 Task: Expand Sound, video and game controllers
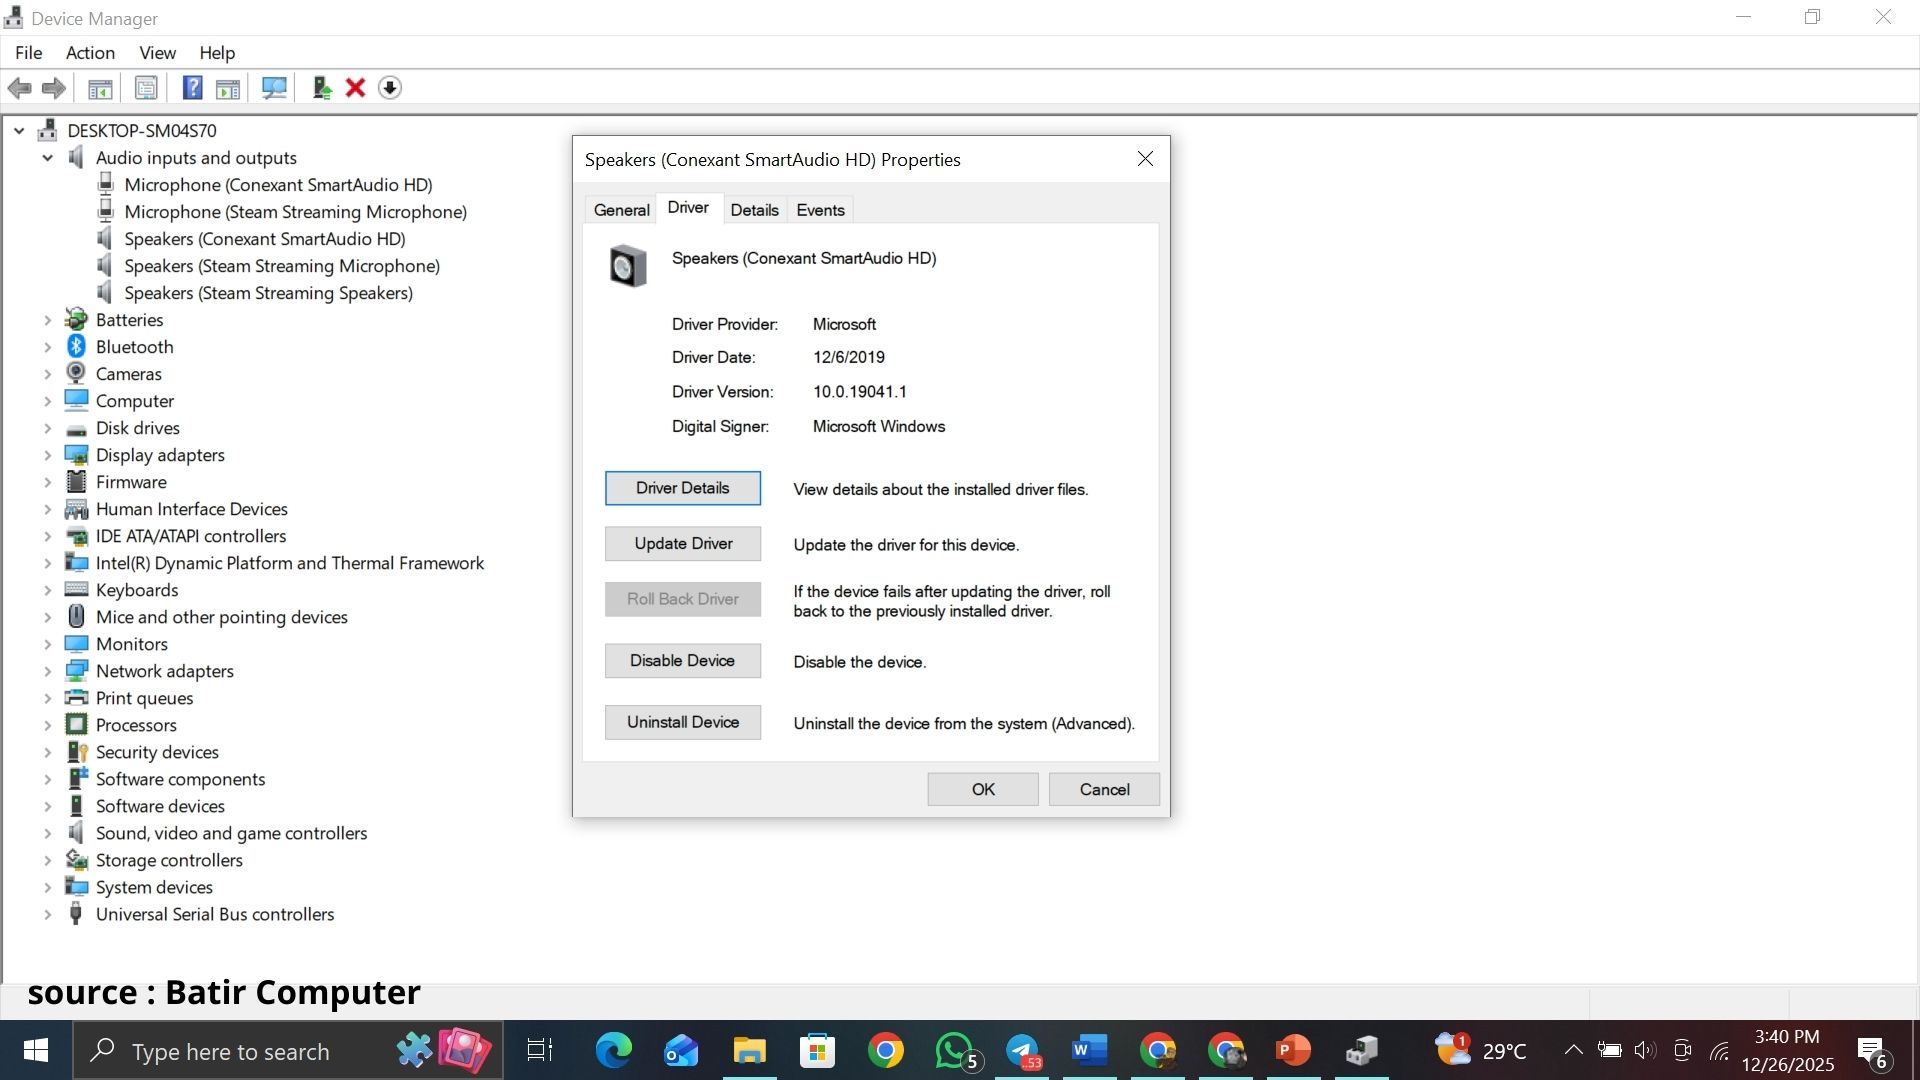pos(47,833)
